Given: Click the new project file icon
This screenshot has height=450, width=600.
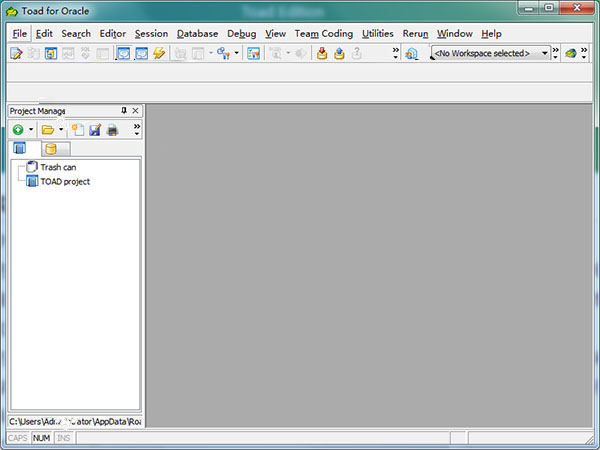Looking at the screenshot, I should (x=77, y=130).
